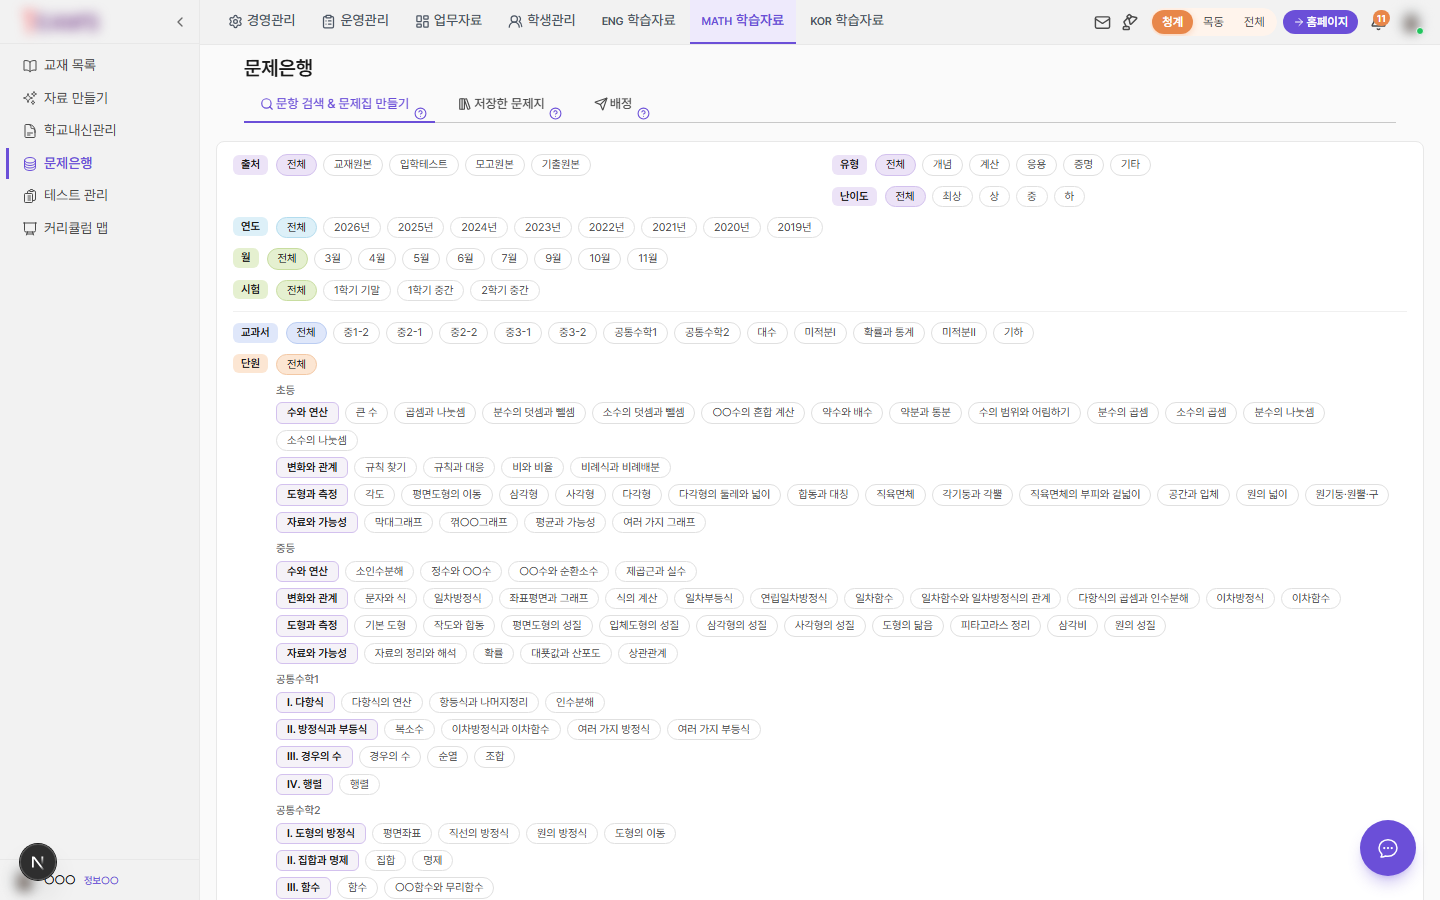The image size is (1440, 900).
Task: Switch to 배정 tab
Action: pyautogui.click(x=613, y=104)
